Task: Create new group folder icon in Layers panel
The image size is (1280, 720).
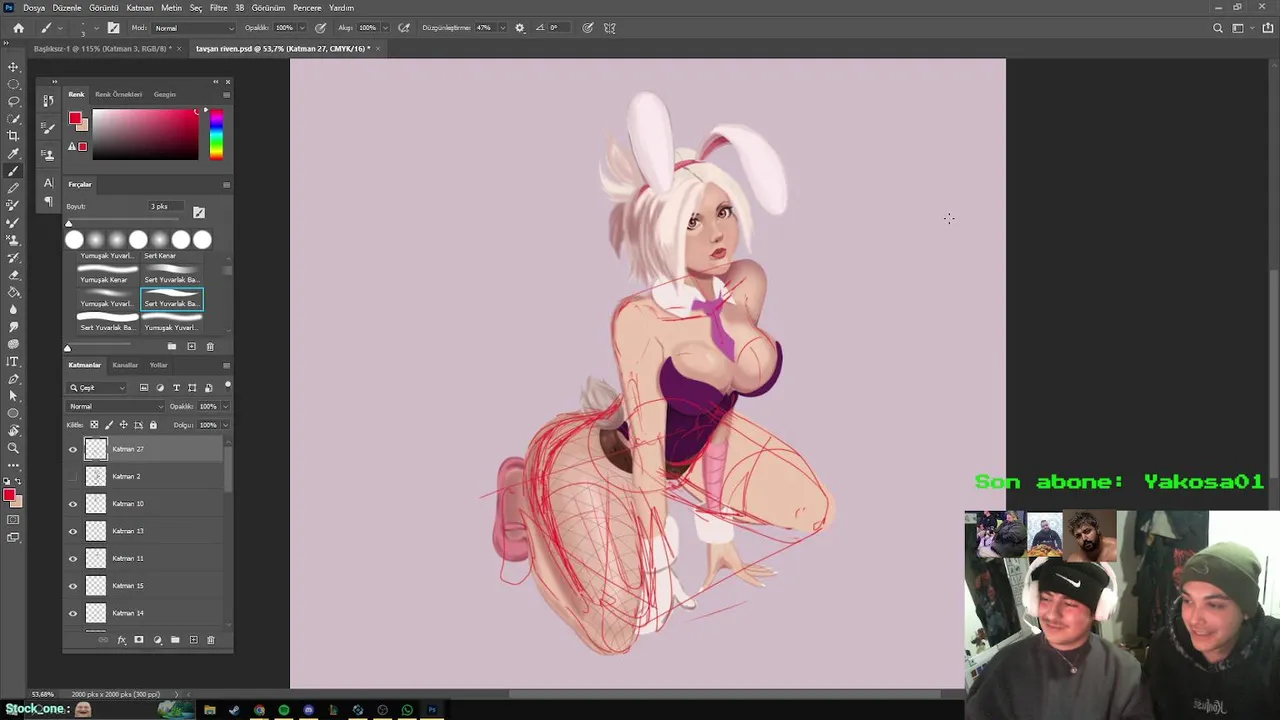Action: coord(175,640)
